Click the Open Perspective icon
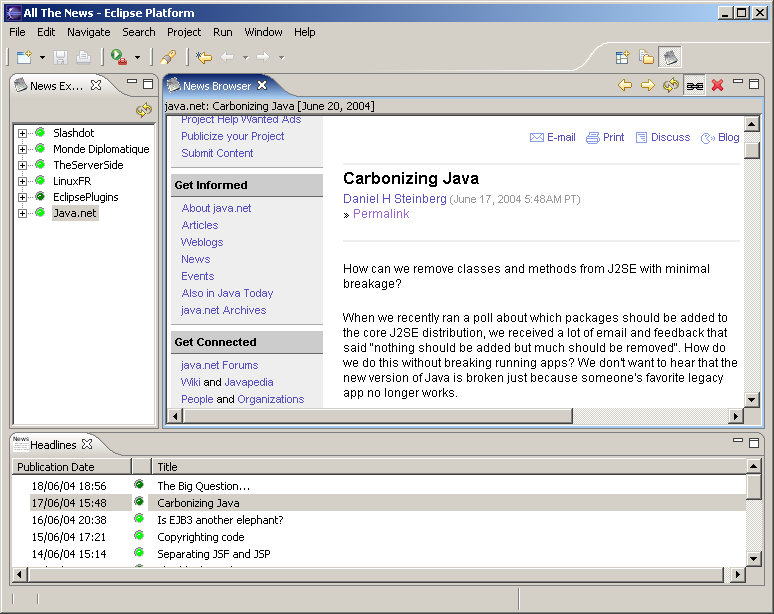This screenshot has width=774, height=614. coord(623,57)
